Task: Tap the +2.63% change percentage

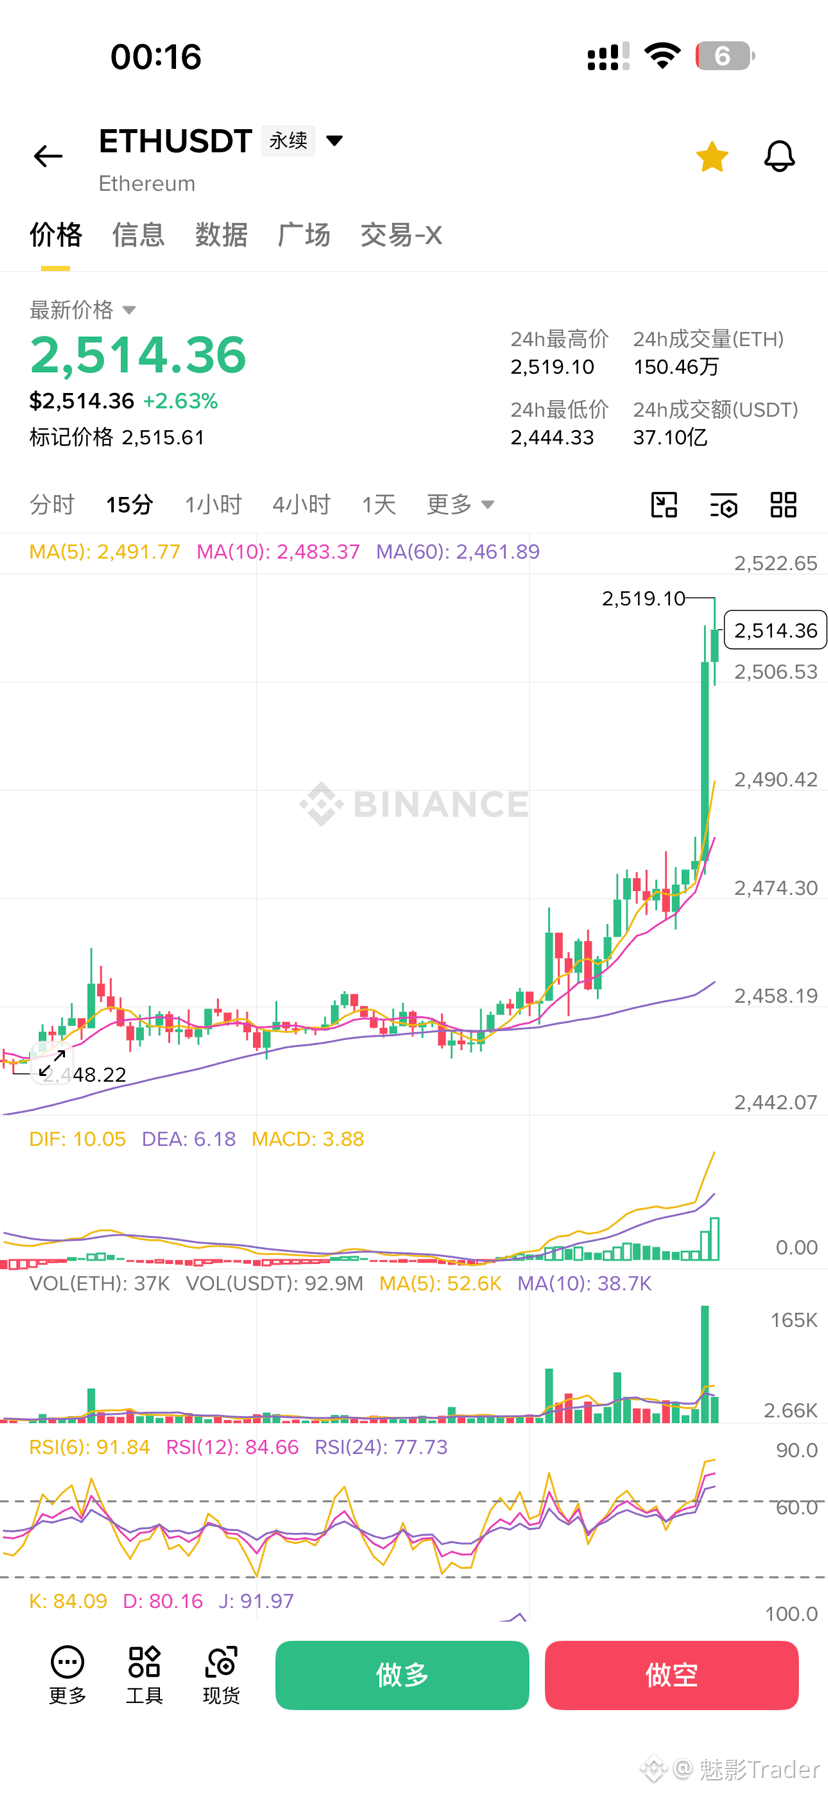Action: [180, 401]
